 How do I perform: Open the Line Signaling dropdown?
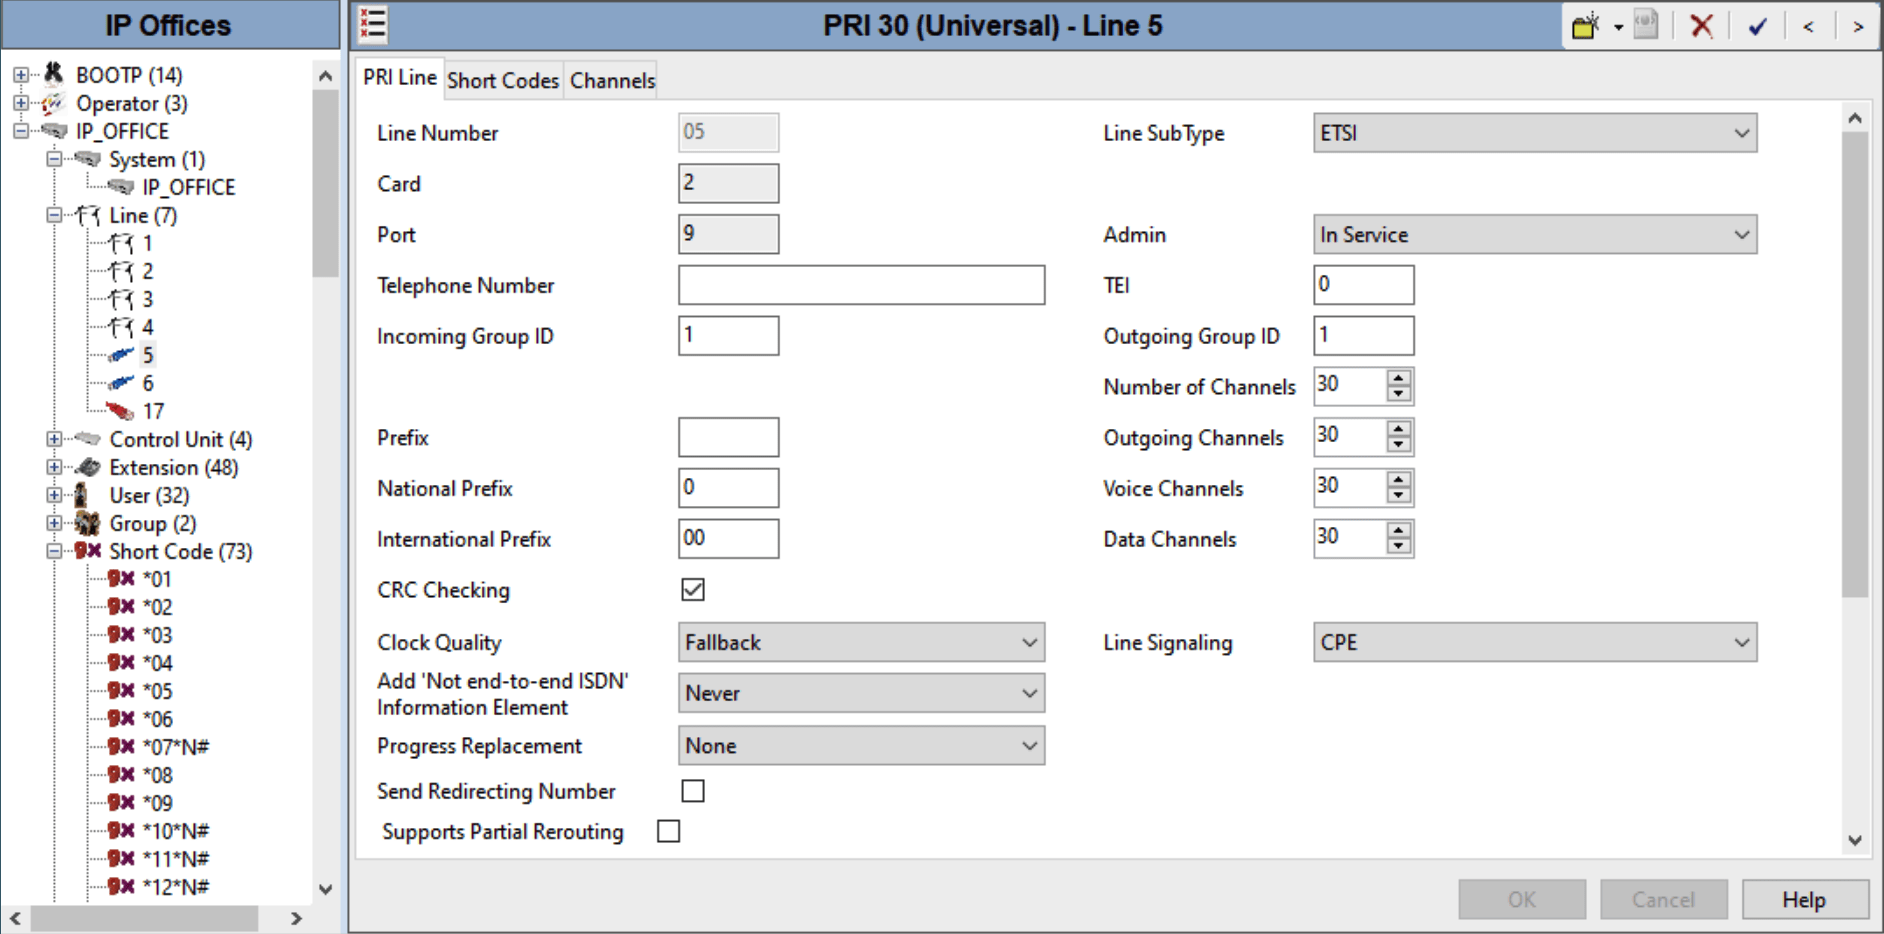(x=1535, y=643)
